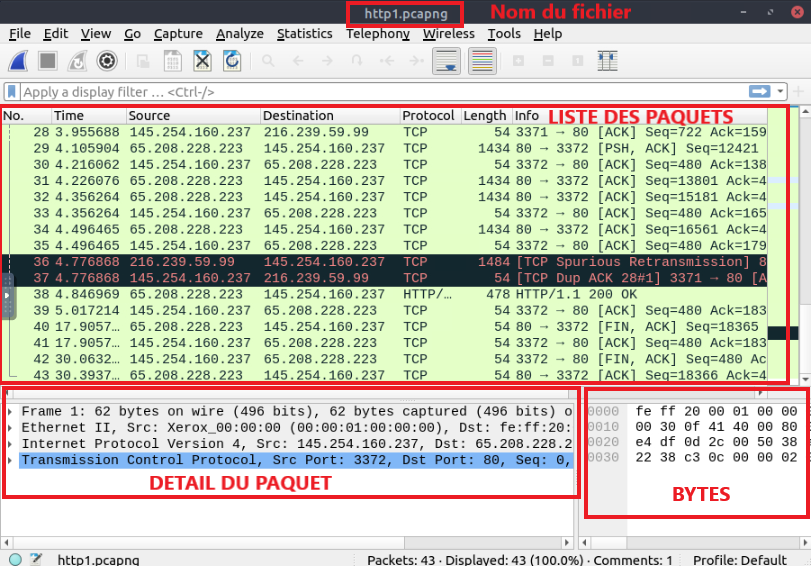Open the Telephony menu
The width and height of the screenshot is (811, 566).
378,34
